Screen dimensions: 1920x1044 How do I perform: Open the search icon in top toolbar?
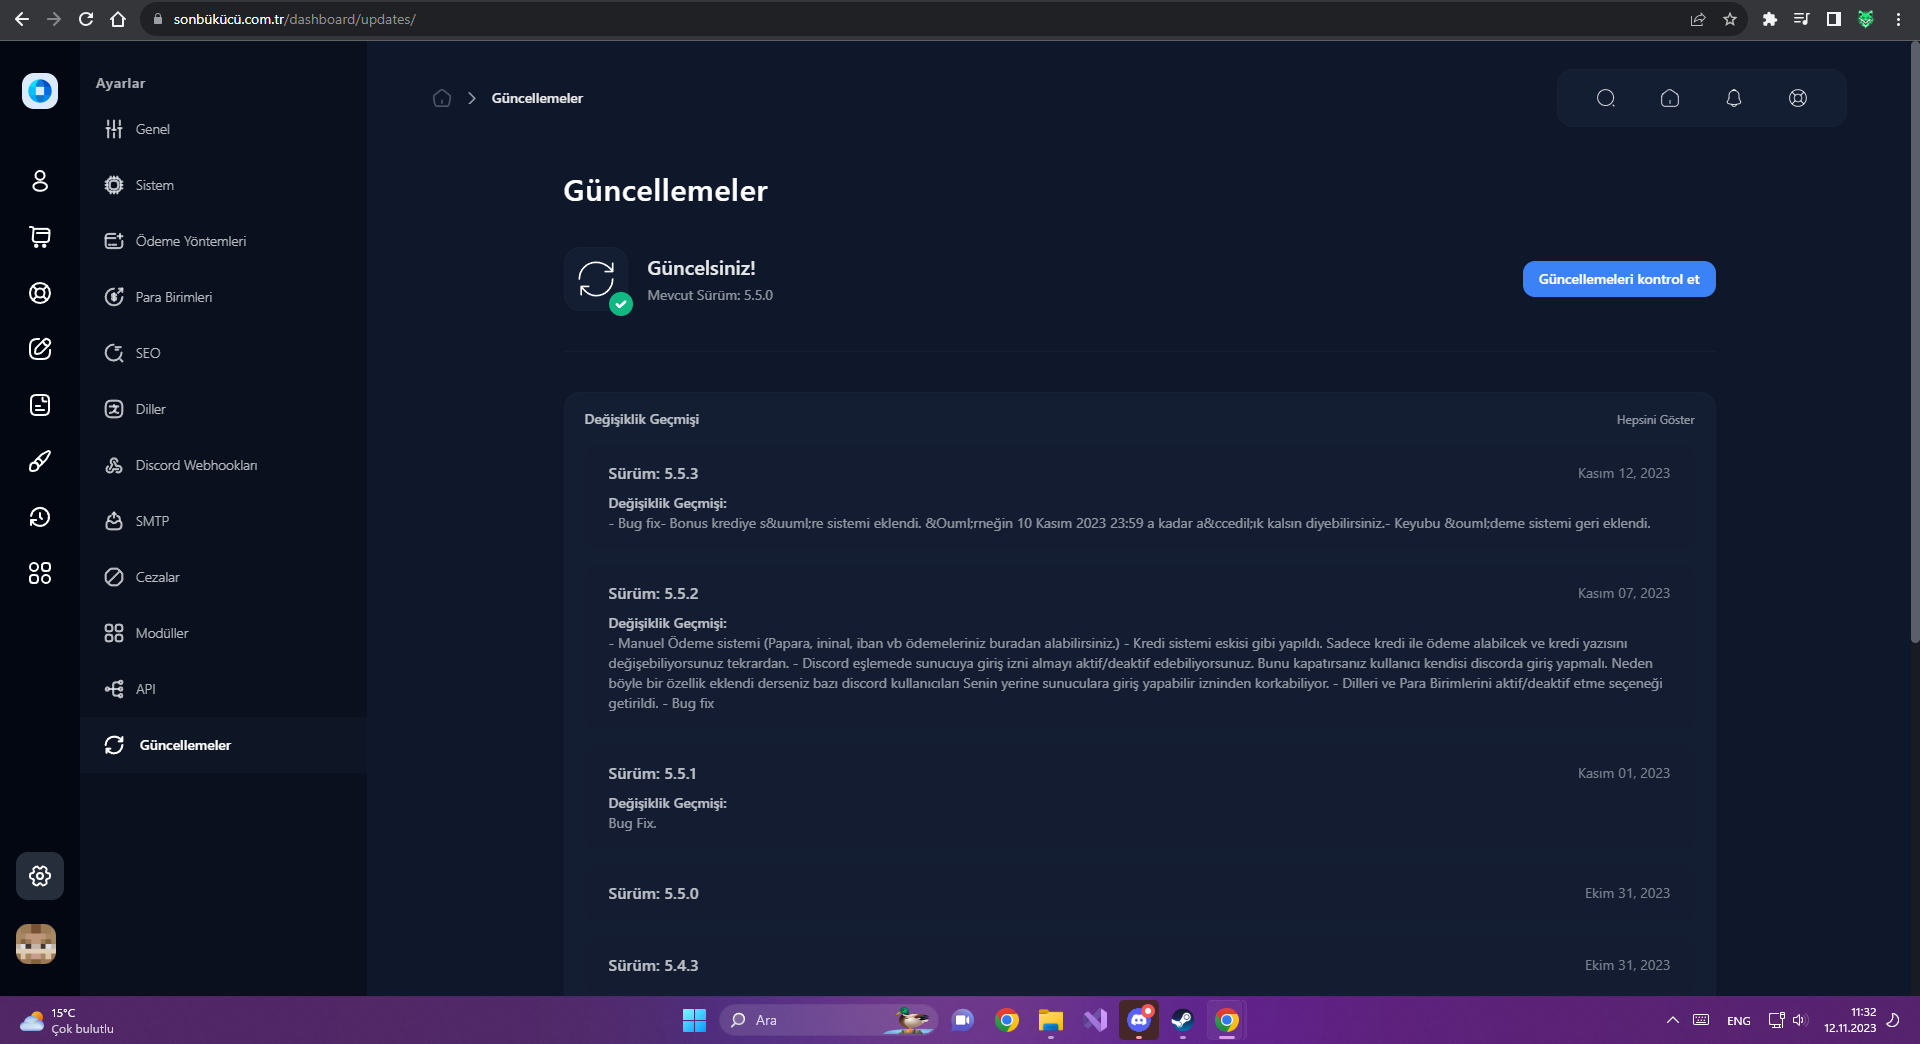click(1606, 98)
